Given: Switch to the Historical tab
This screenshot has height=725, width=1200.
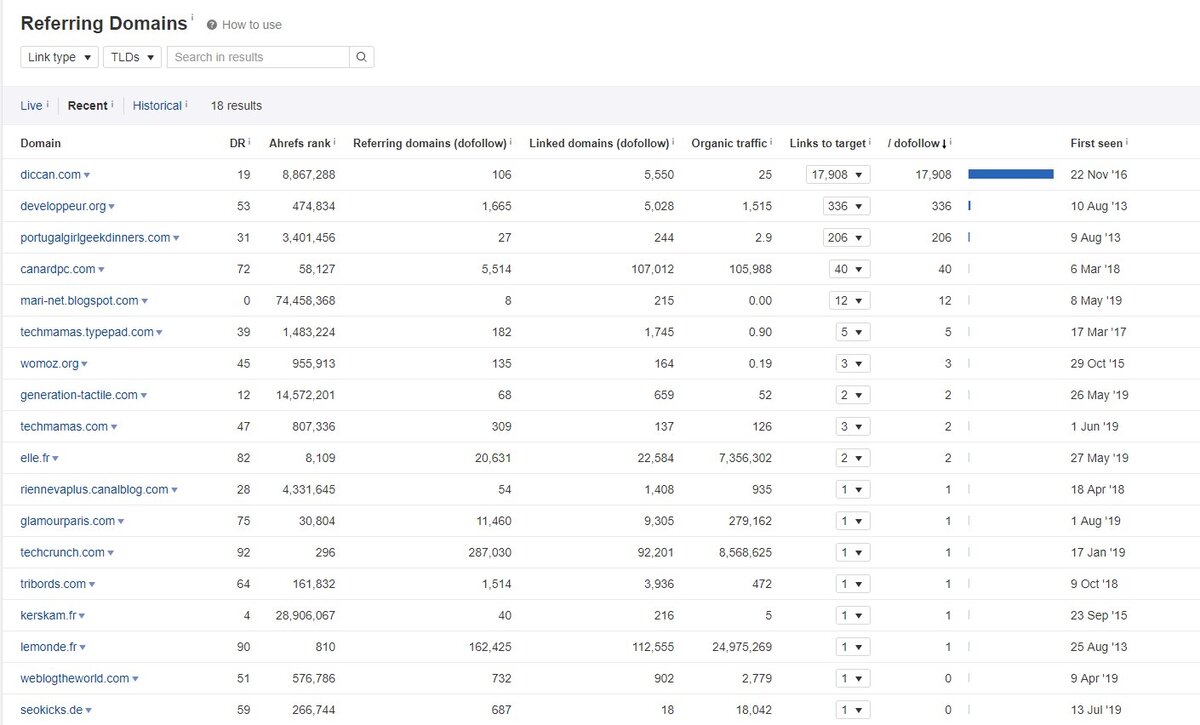Looking at the screenshot, I should point(157,106).
